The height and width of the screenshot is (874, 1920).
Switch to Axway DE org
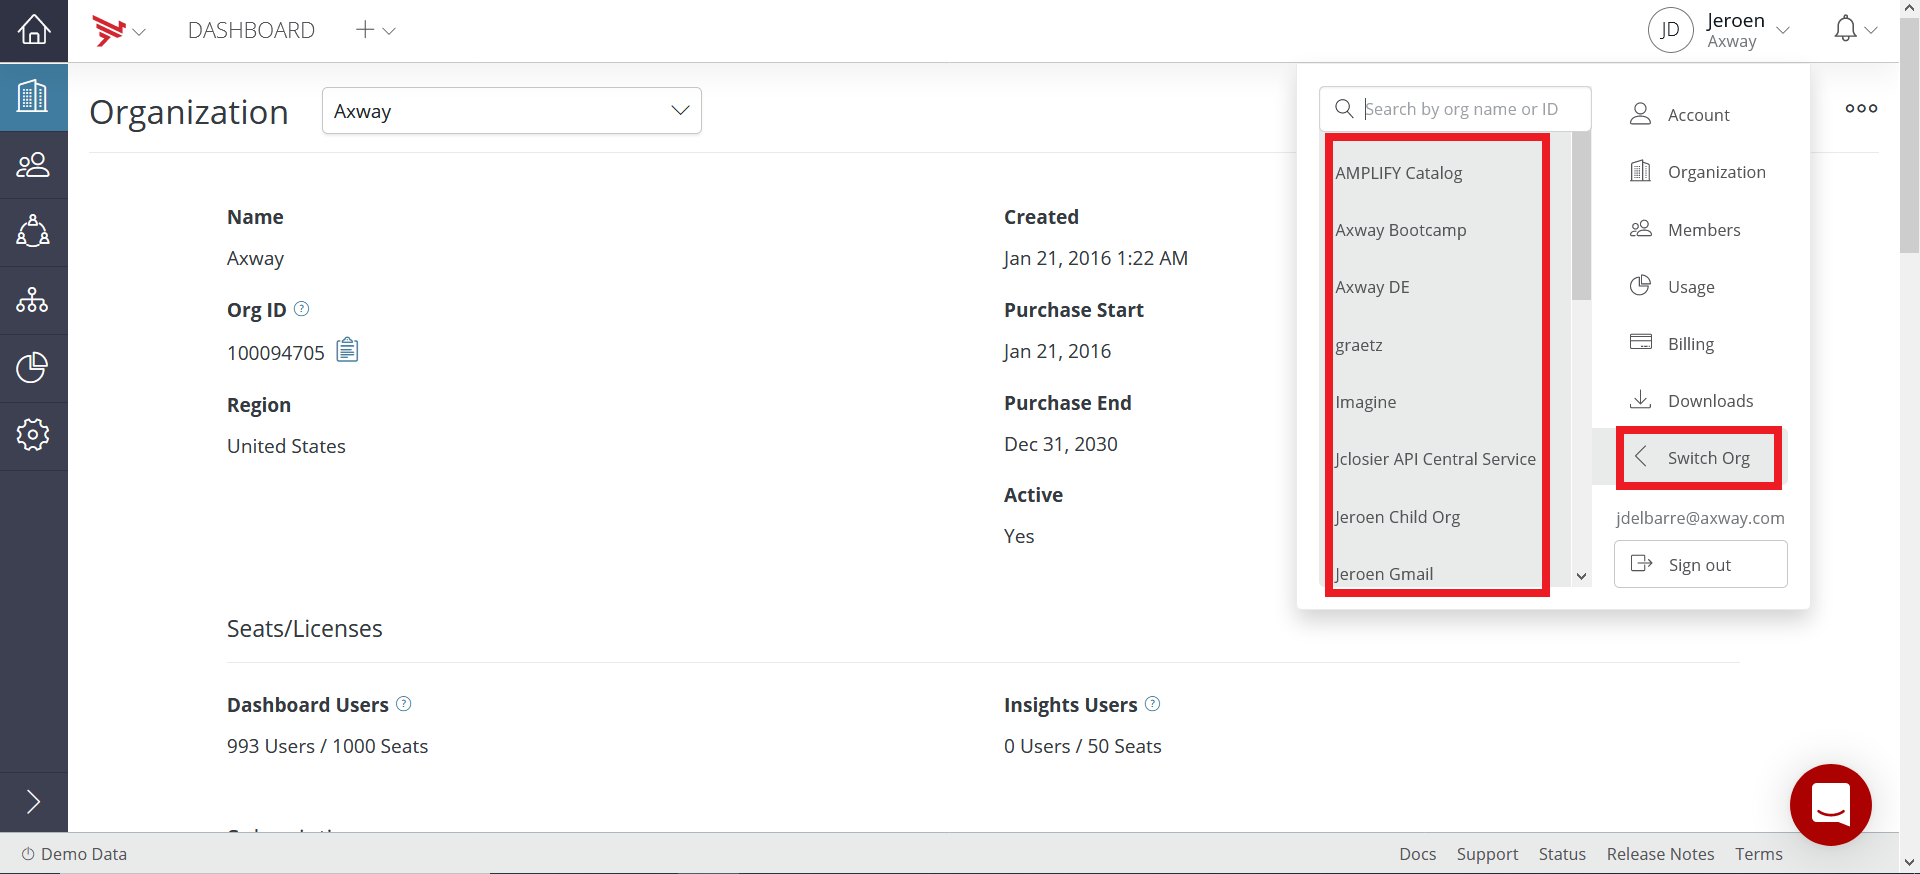(1372, 287)
